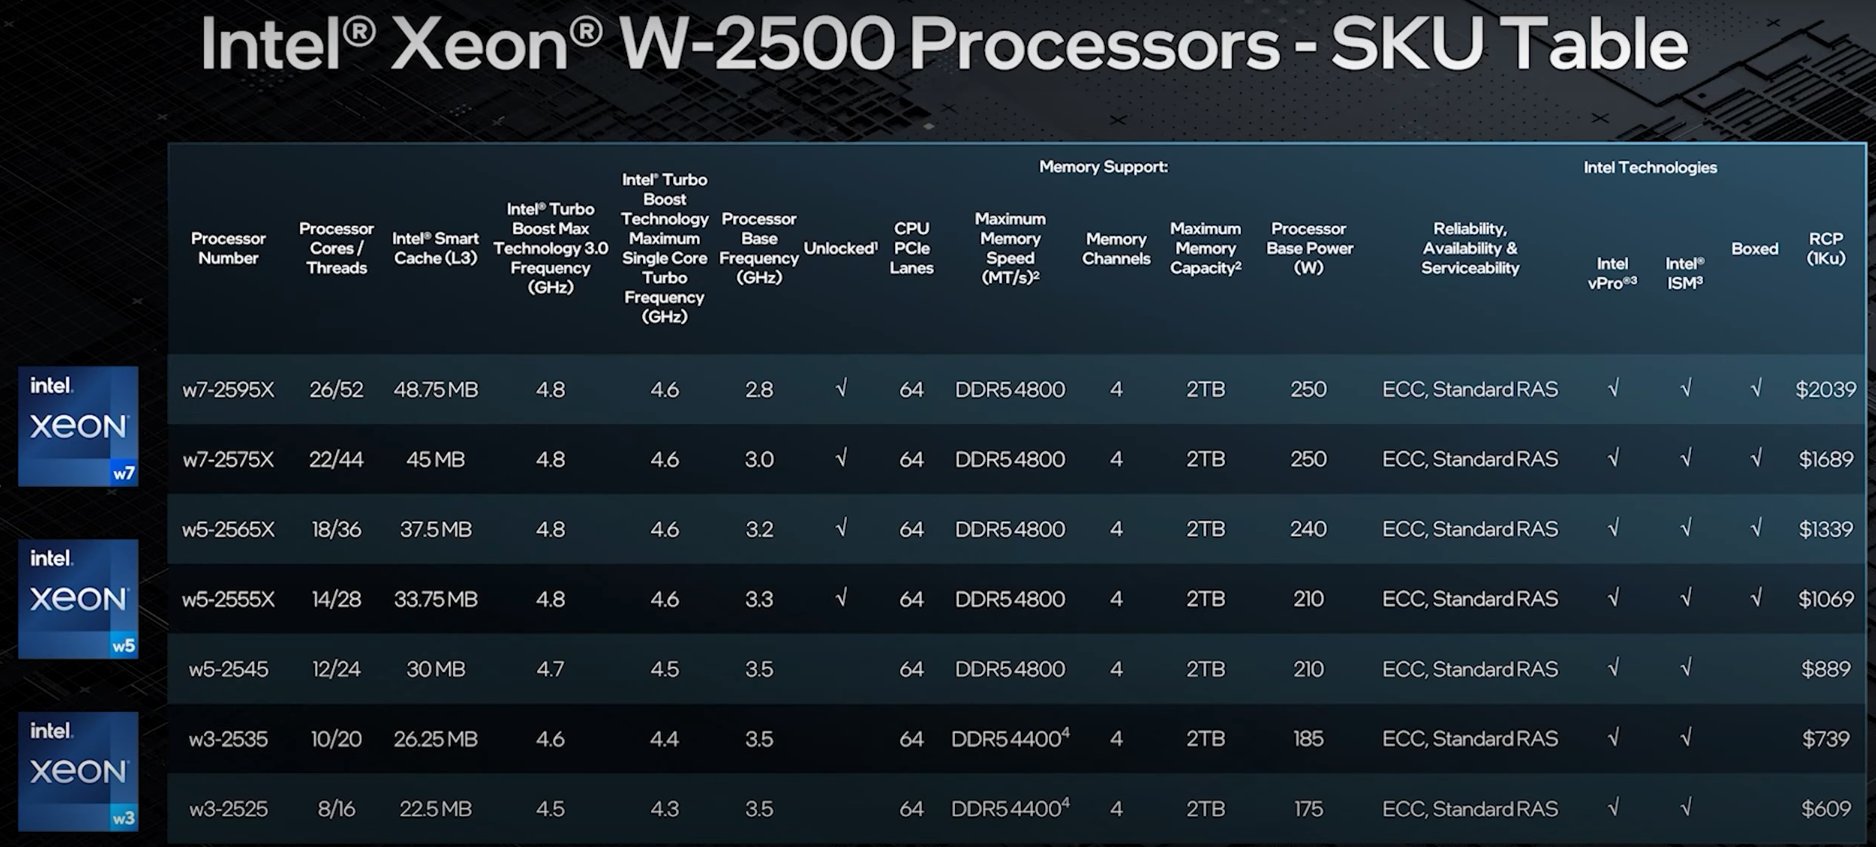The width and height of the screenshot is (1876, 847).
Task: Click the Boxed checkmark in w5-2555X row
Action: (x=1756, y=598)
